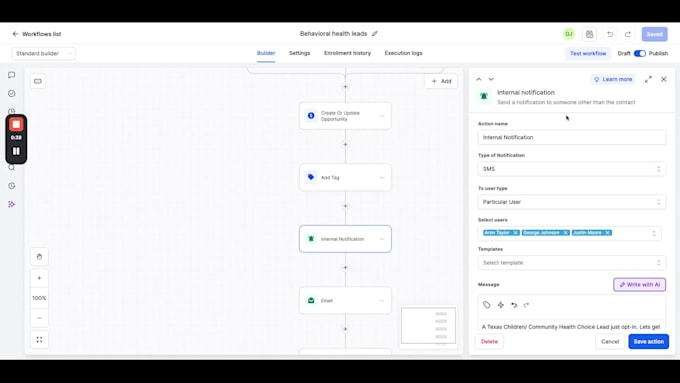Zoom in on canvas
This screenshot has height=383, width=680.
coord(39,278)
